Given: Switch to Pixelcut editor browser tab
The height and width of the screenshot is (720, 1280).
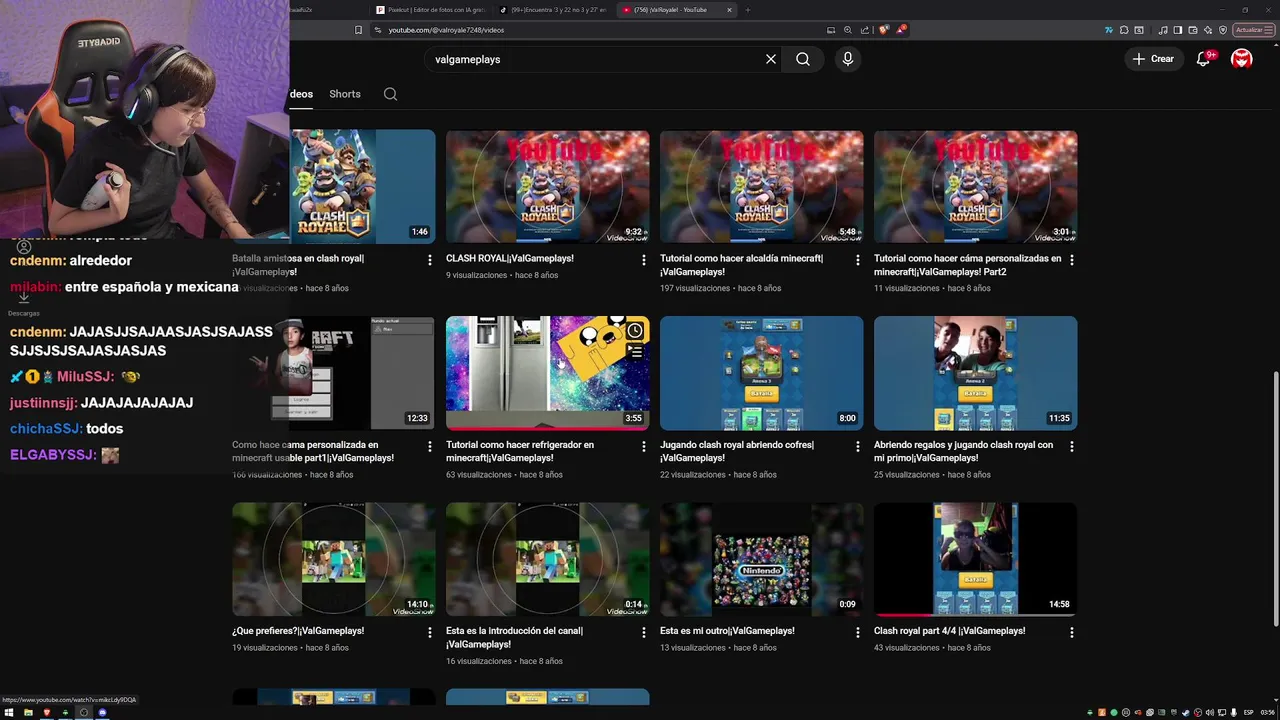Looking at the screenshot, I should 433,10.
